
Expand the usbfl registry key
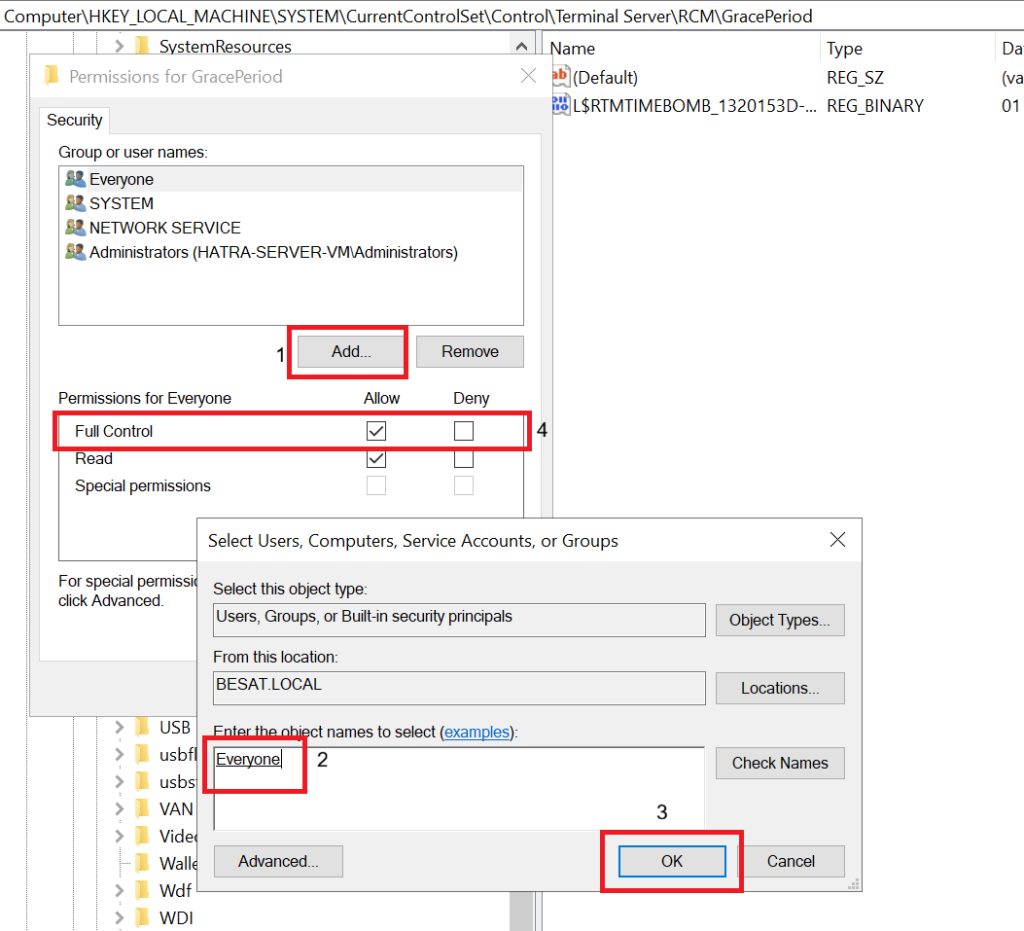pyautogui.click(x=119, y=755)
